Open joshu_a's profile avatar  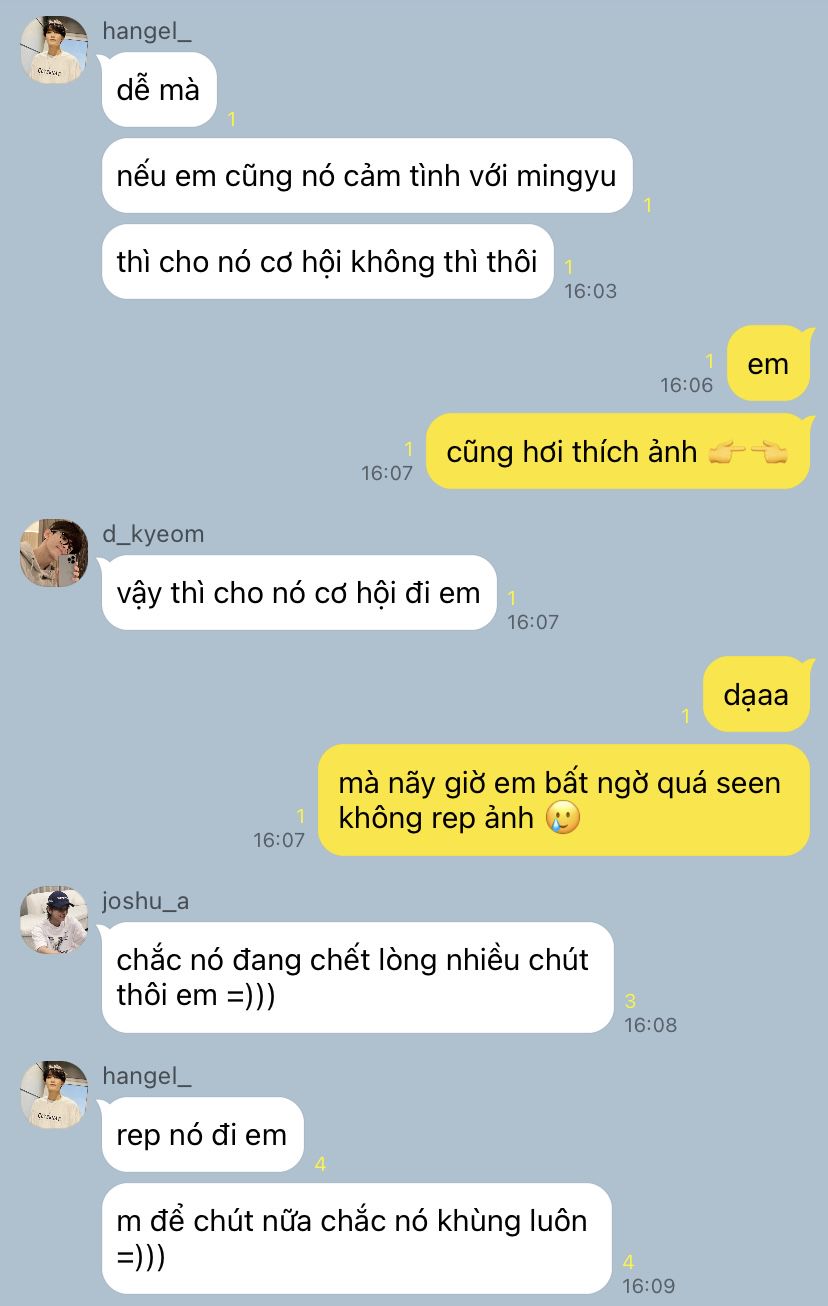pos(54,920)
